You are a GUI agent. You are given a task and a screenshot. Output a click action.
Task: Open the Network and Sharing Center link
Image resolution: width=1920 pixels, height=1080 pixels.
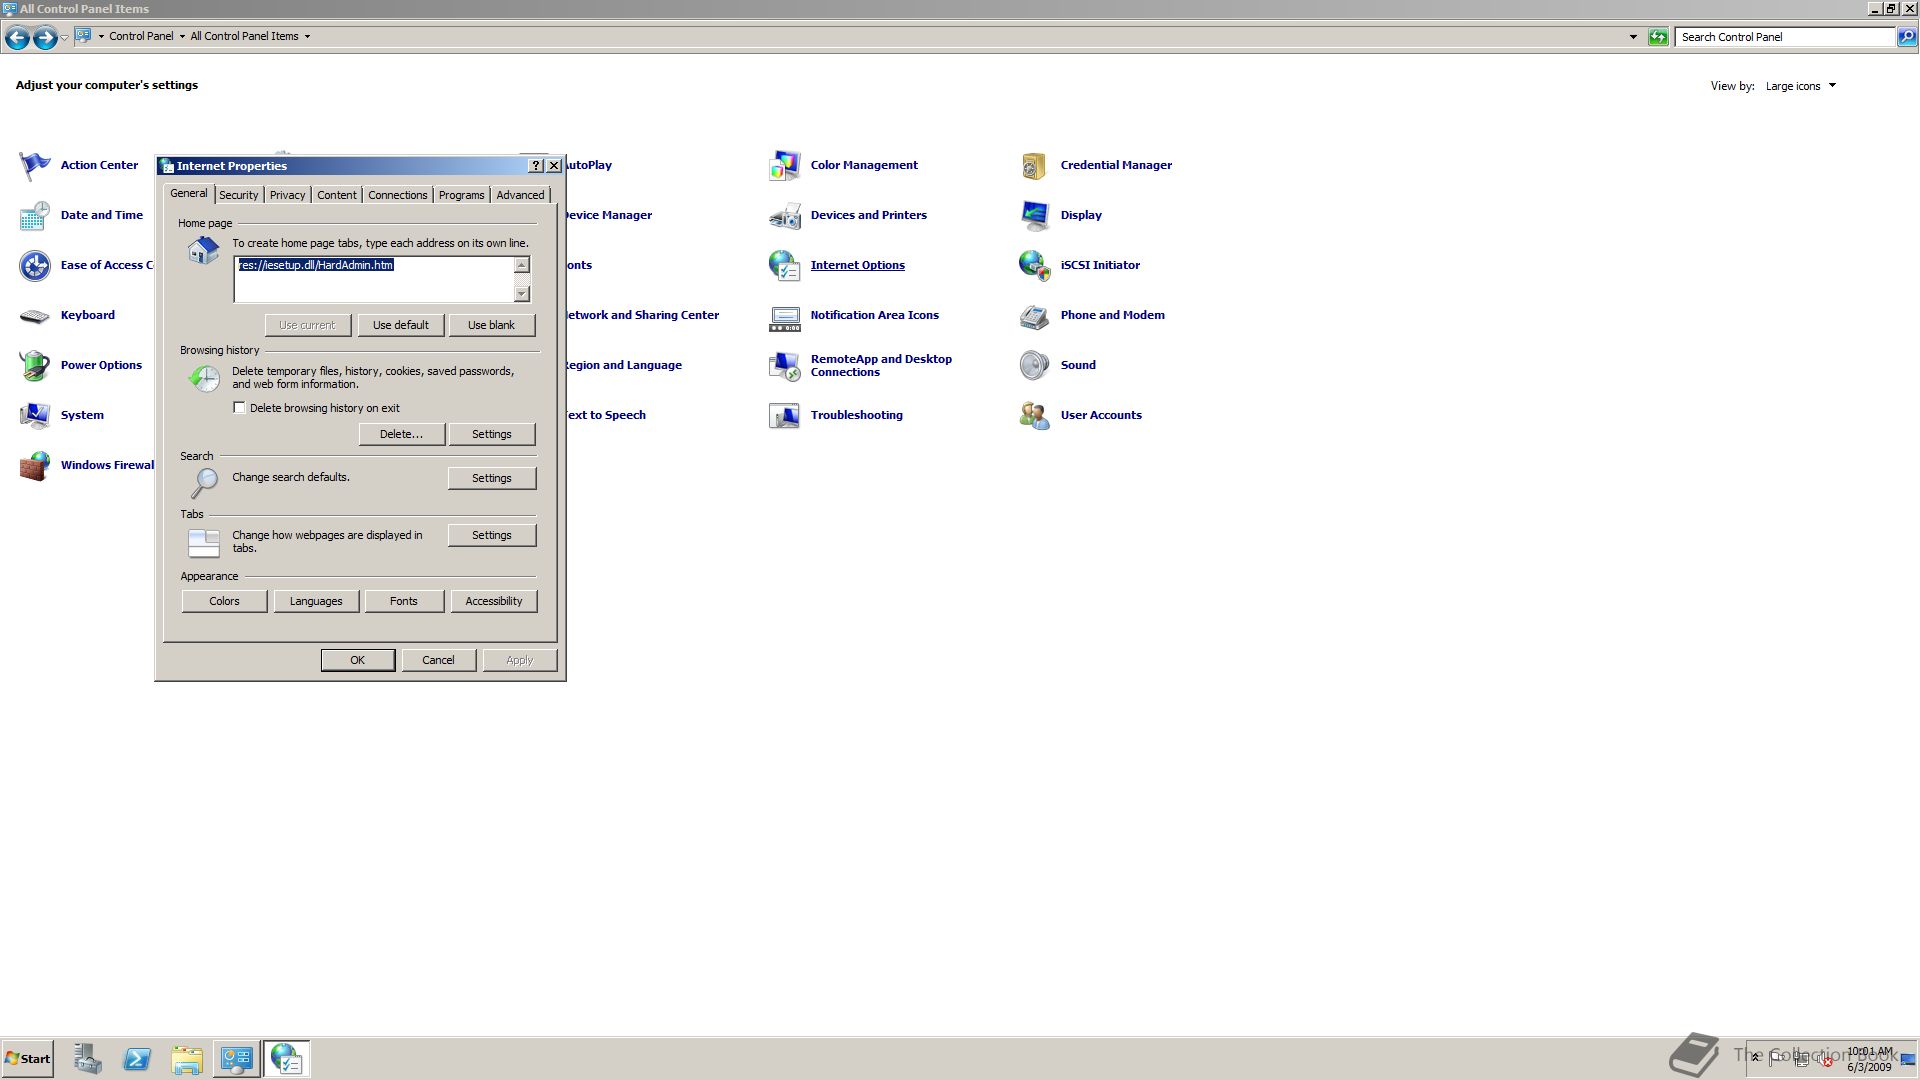tap(641, 315)
